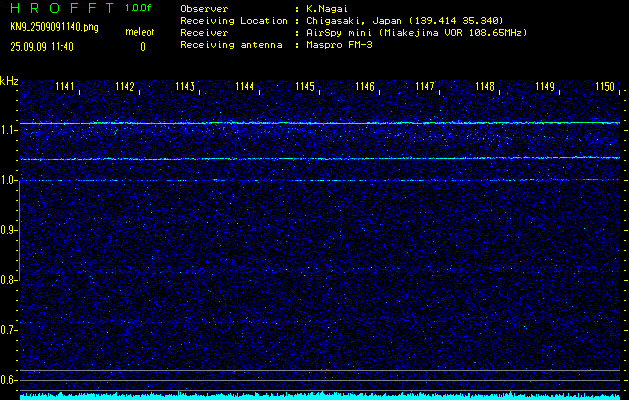Click antenna Maspro FM-3 text

tap(339, 45)
